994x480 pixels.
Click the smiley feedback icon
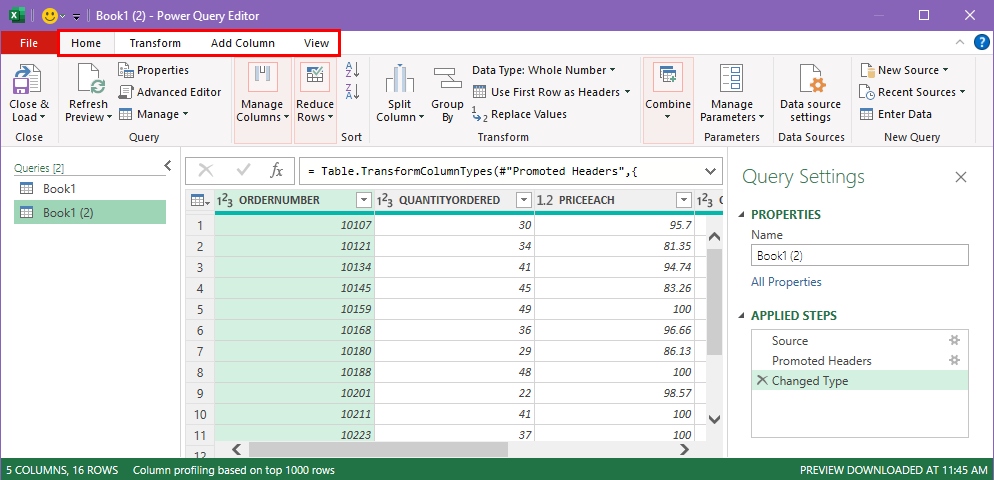50,16
